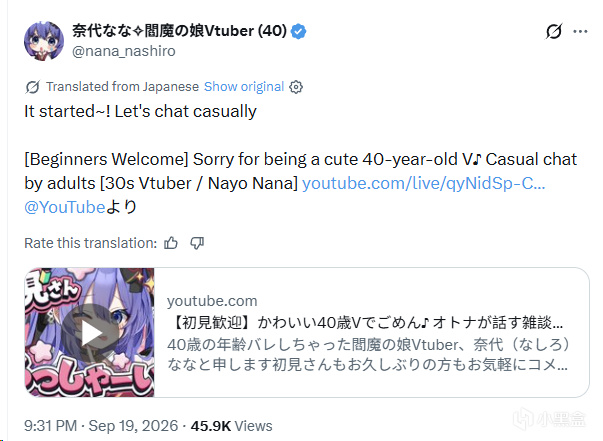Image resolution: width=603 pixels, height=441 pixels.
Task: Click the Grok icon before Translated from Japanese
Action: [32, 87]
